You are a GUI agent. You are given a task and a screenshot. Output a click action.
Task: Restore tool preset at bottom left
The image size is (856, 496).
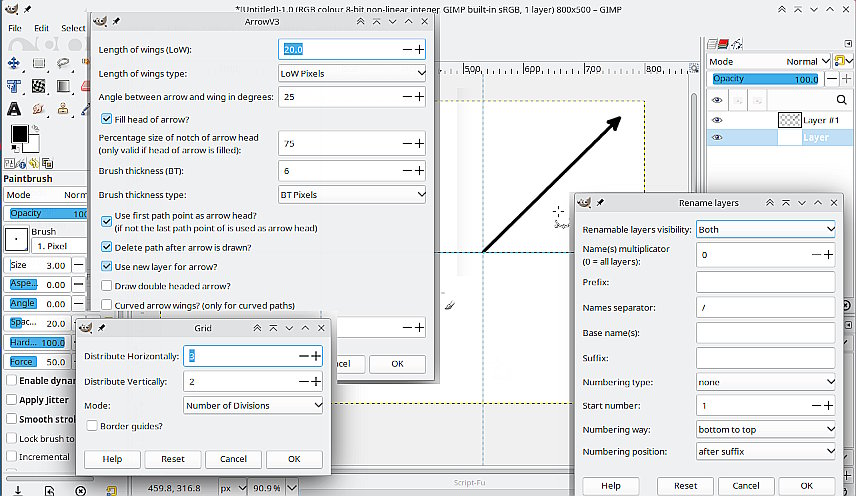49,491
